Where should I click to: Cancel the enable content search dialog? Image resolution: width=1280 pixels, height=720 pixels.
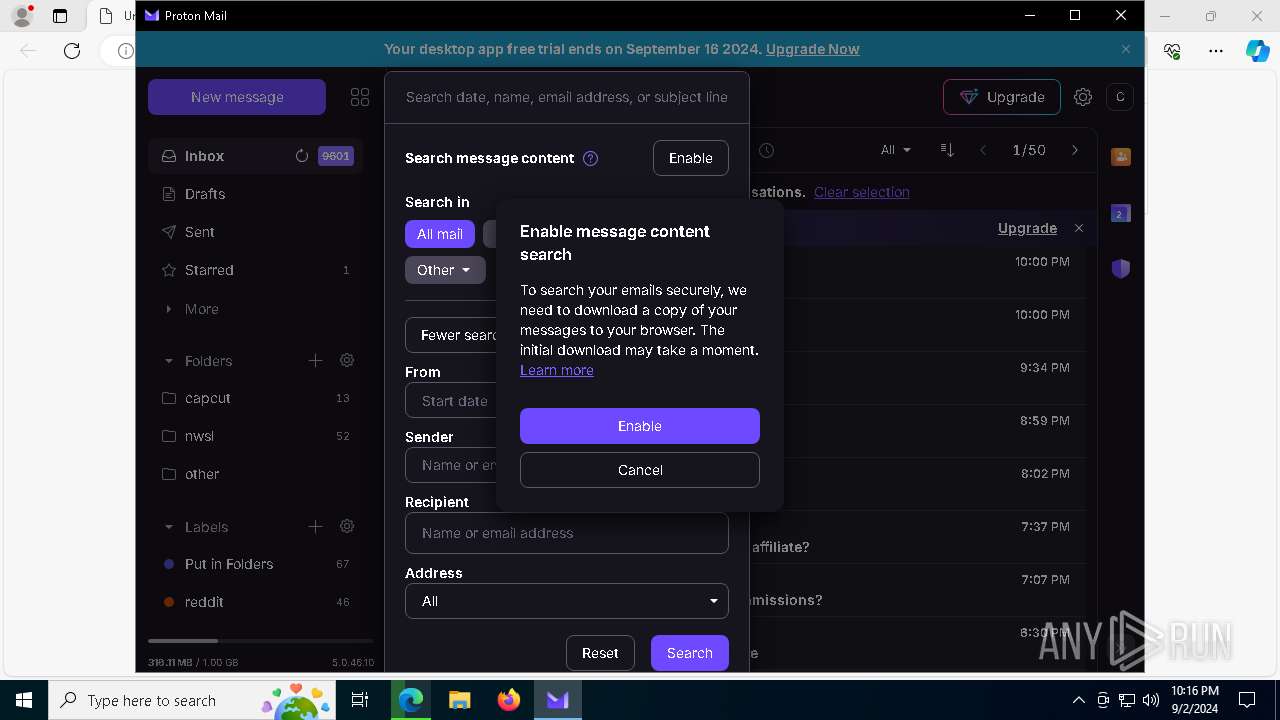(640, 470)
